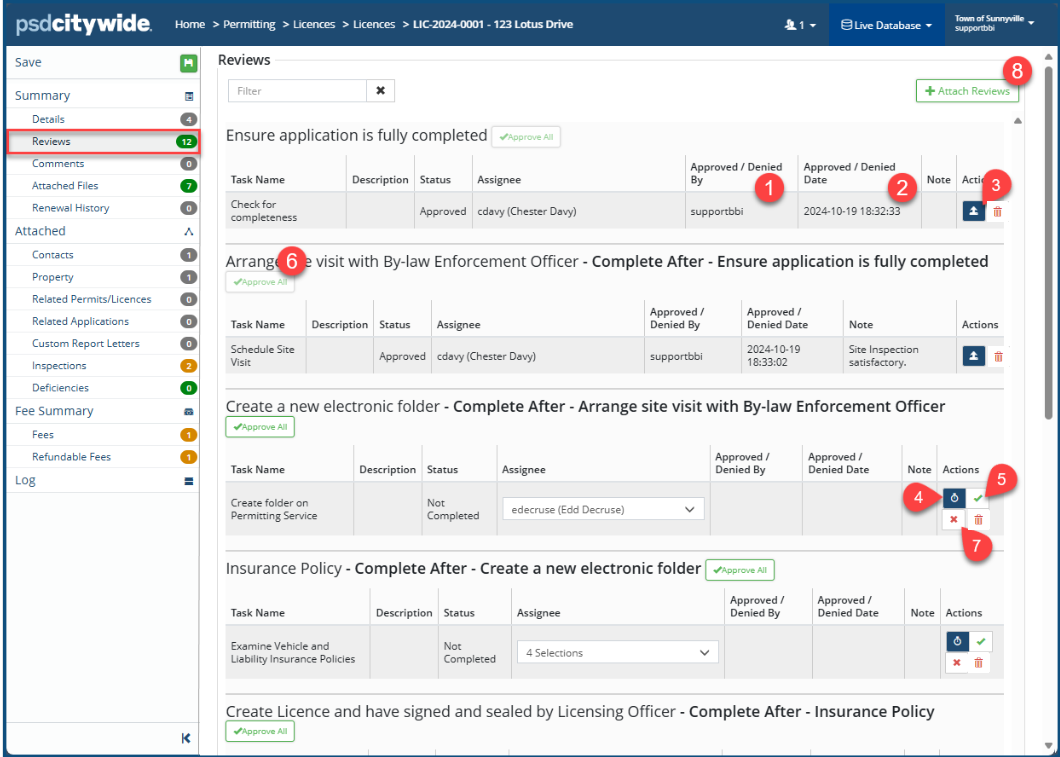Click upload icon in Check for completeness row
The image size is (1060, 757).
click(x=974, y=211)
